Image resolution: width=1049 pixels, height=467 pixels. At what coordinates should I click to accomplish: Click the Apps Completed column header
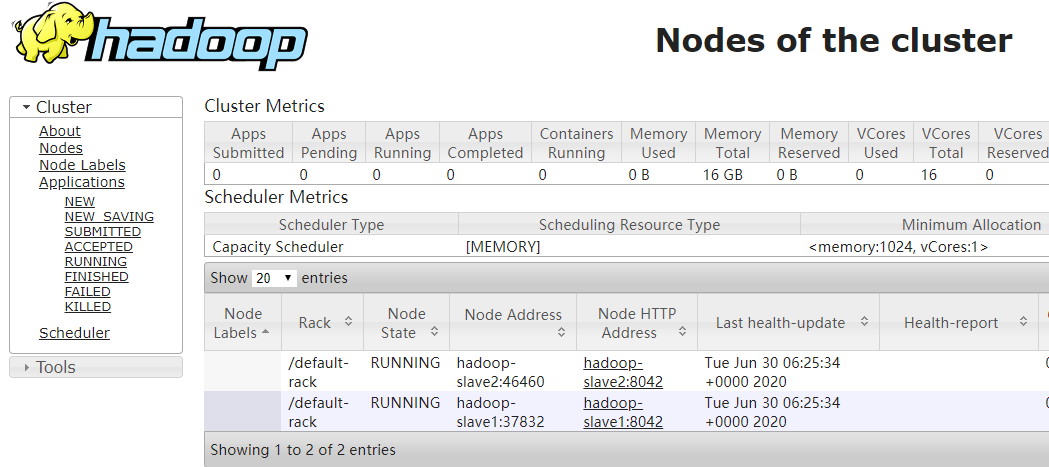point(485,143)
